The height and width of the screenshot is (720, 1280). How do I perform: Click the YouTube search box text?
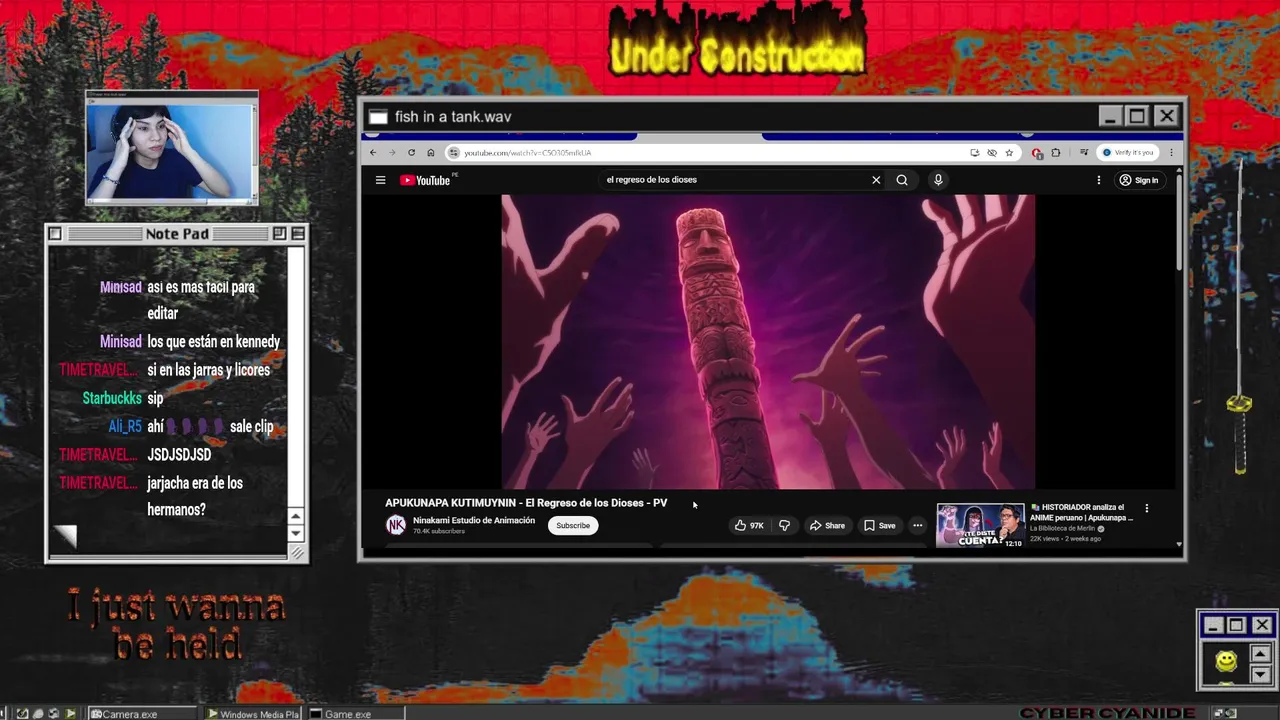click(651, 180)
